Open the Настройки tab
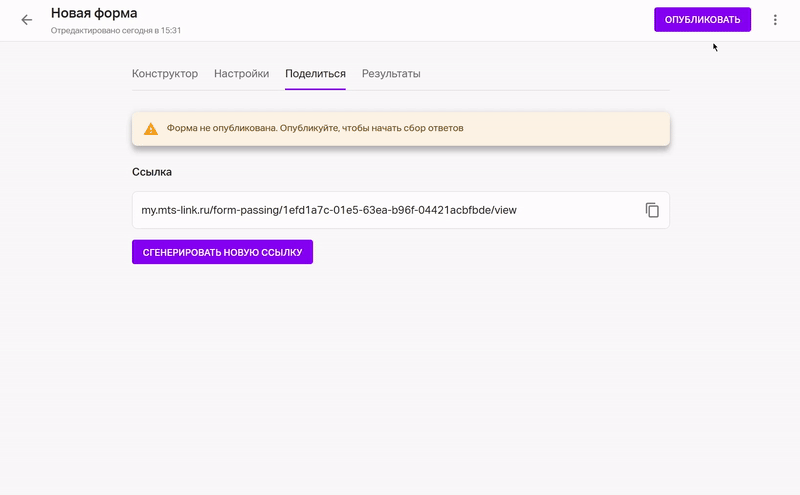This screenshot has height=495, width=800. pos(241,73)
